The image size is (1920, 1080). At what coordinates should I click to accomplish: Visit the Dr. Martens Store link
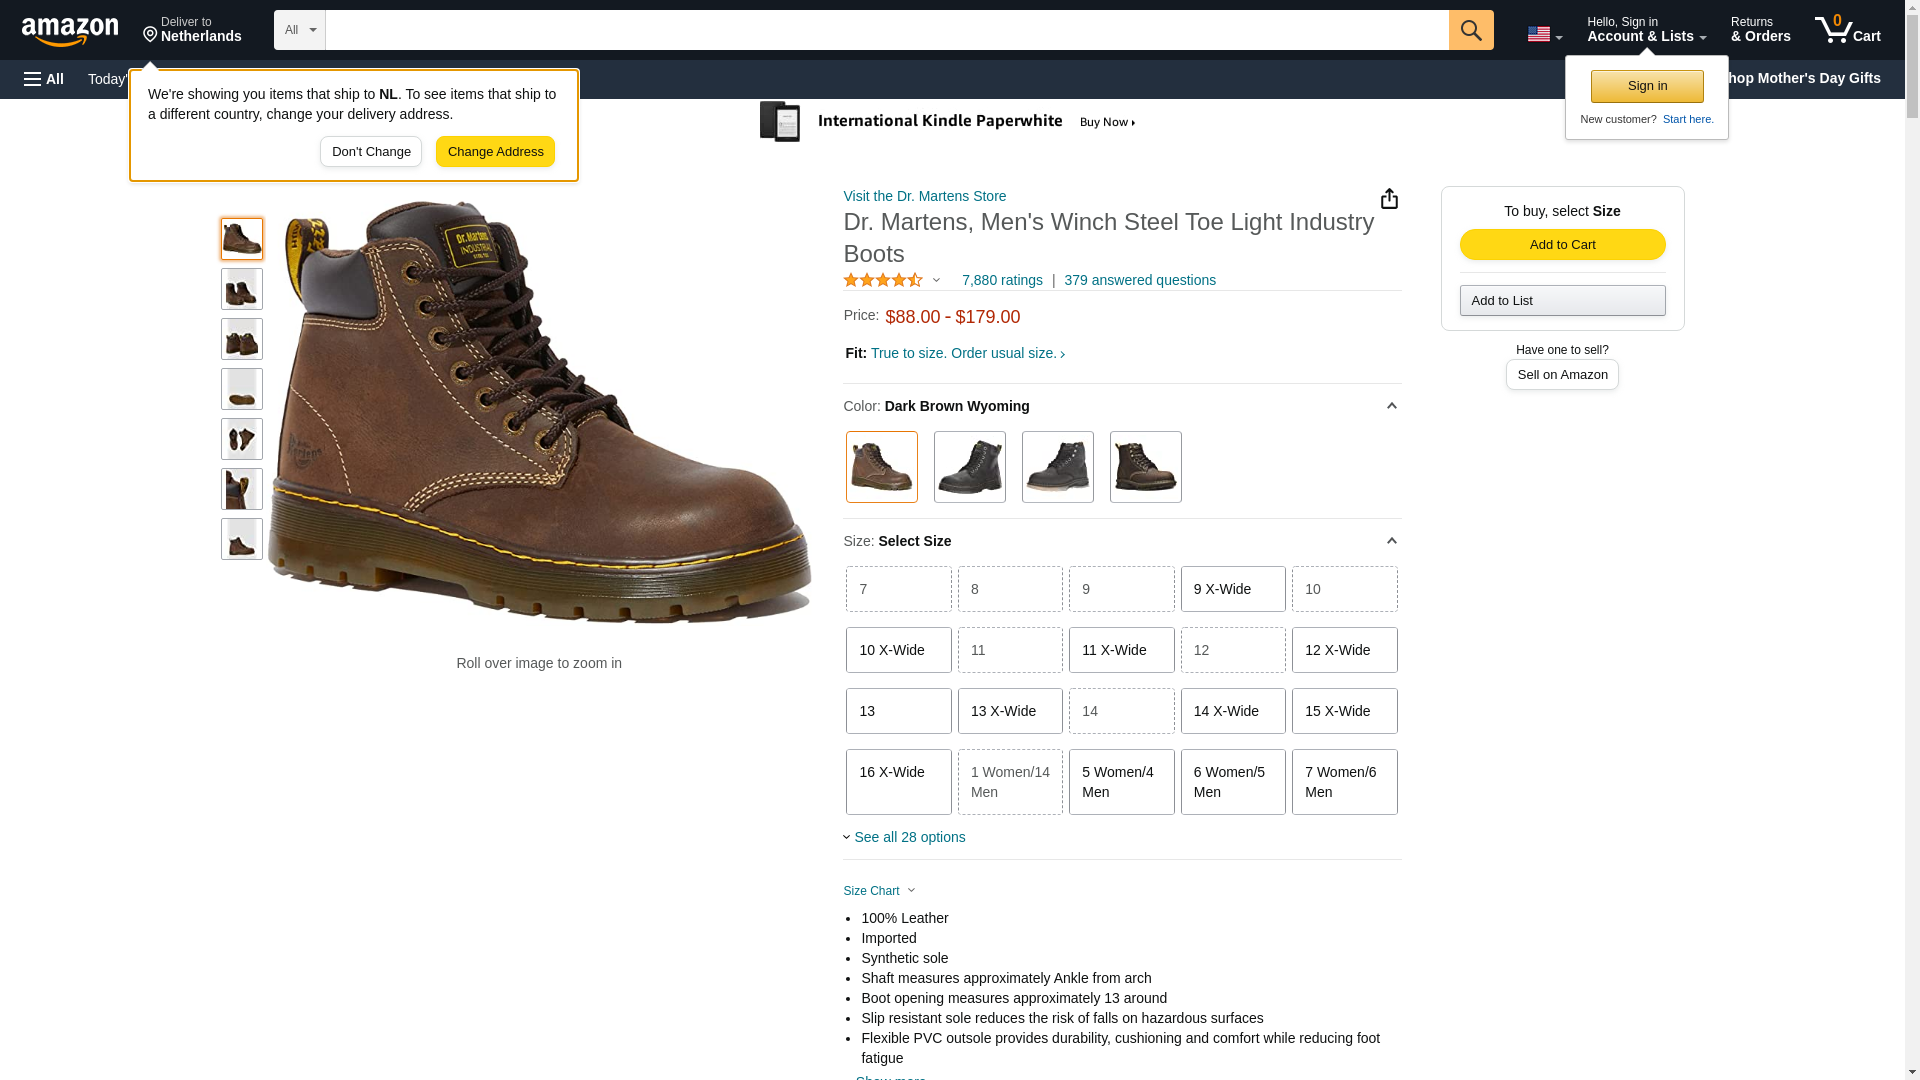click(924, 196)
